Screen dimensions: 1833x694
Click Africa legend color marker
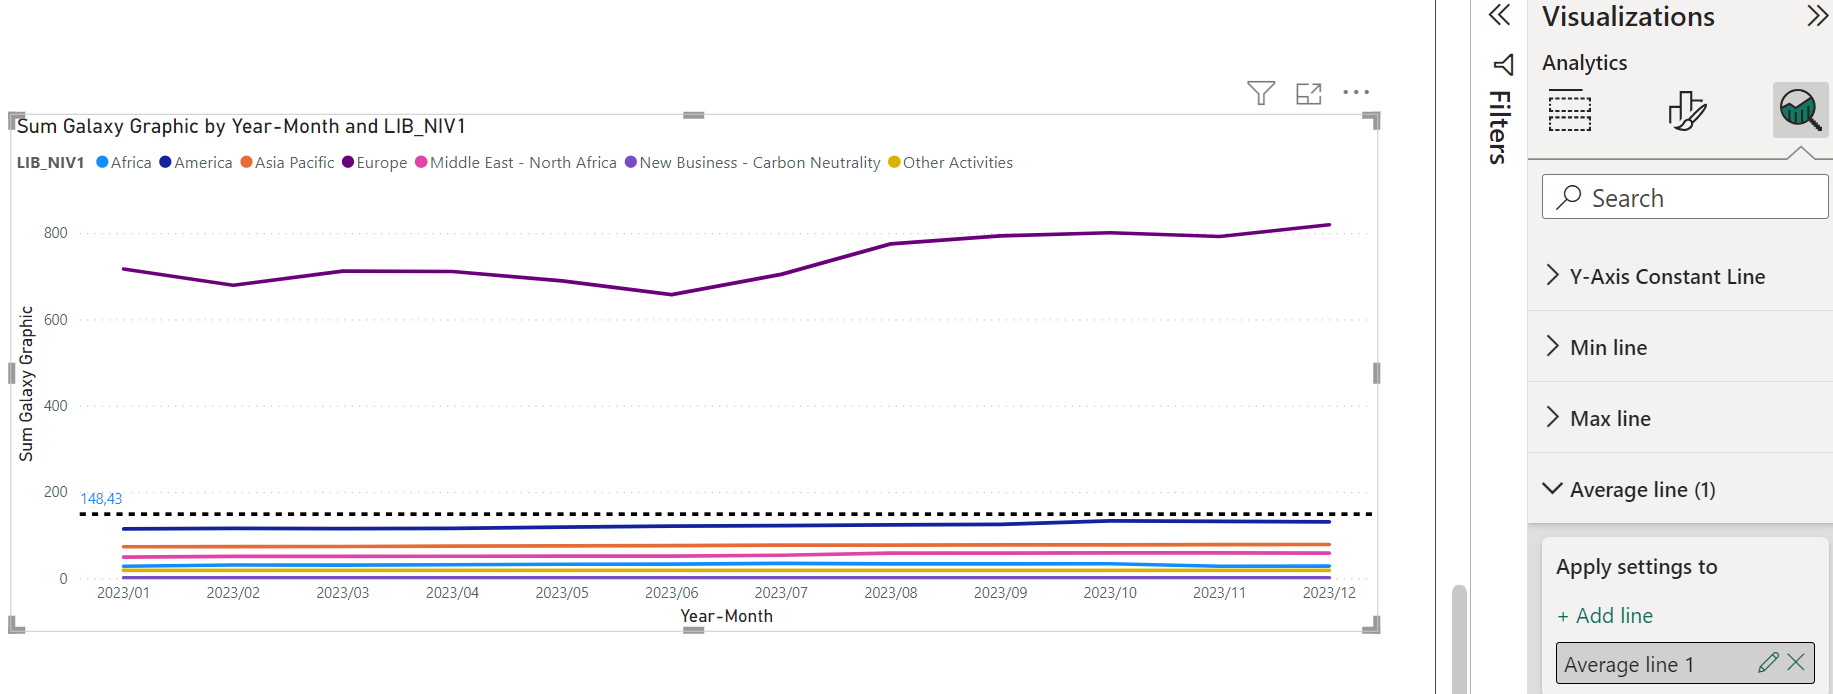point(102,162)
